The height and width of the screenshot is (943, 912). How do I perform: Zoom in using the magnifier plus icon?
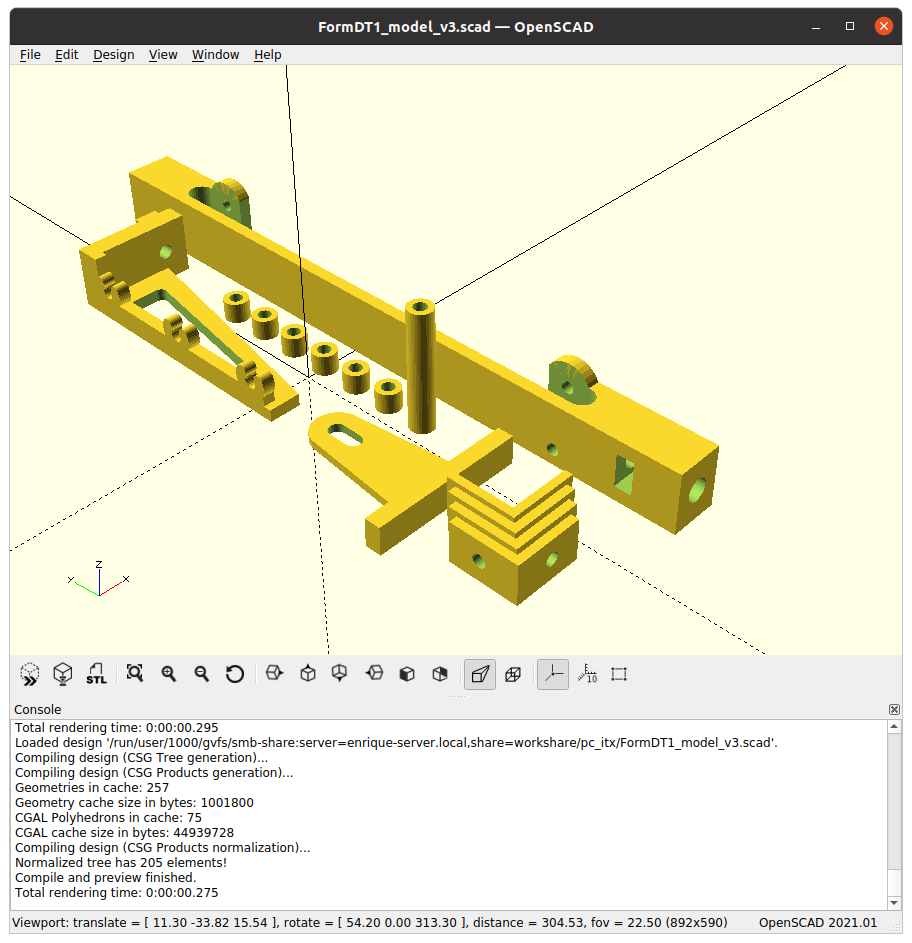tap(168, 674)
